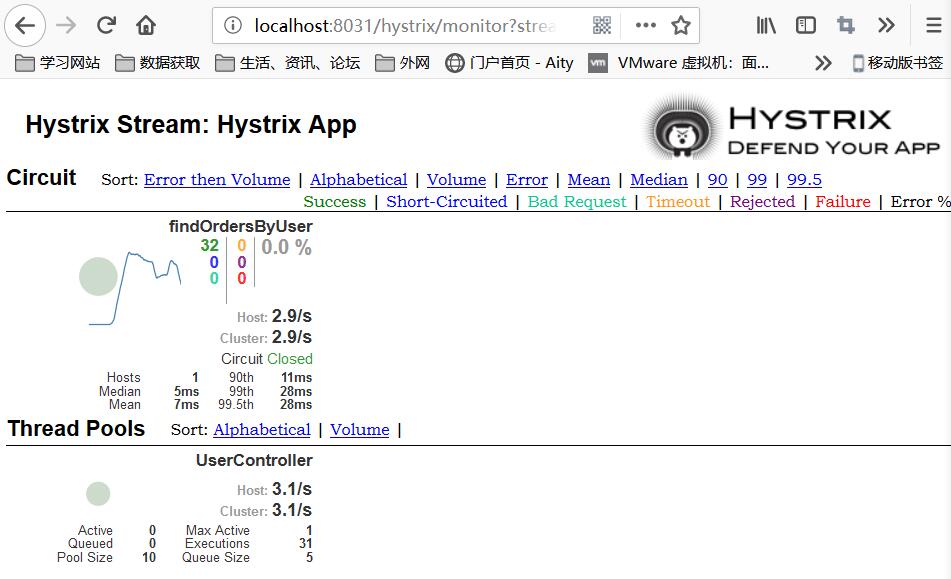
Task: Click the Hystrix porcupine logo
Action: coord(681,126)
